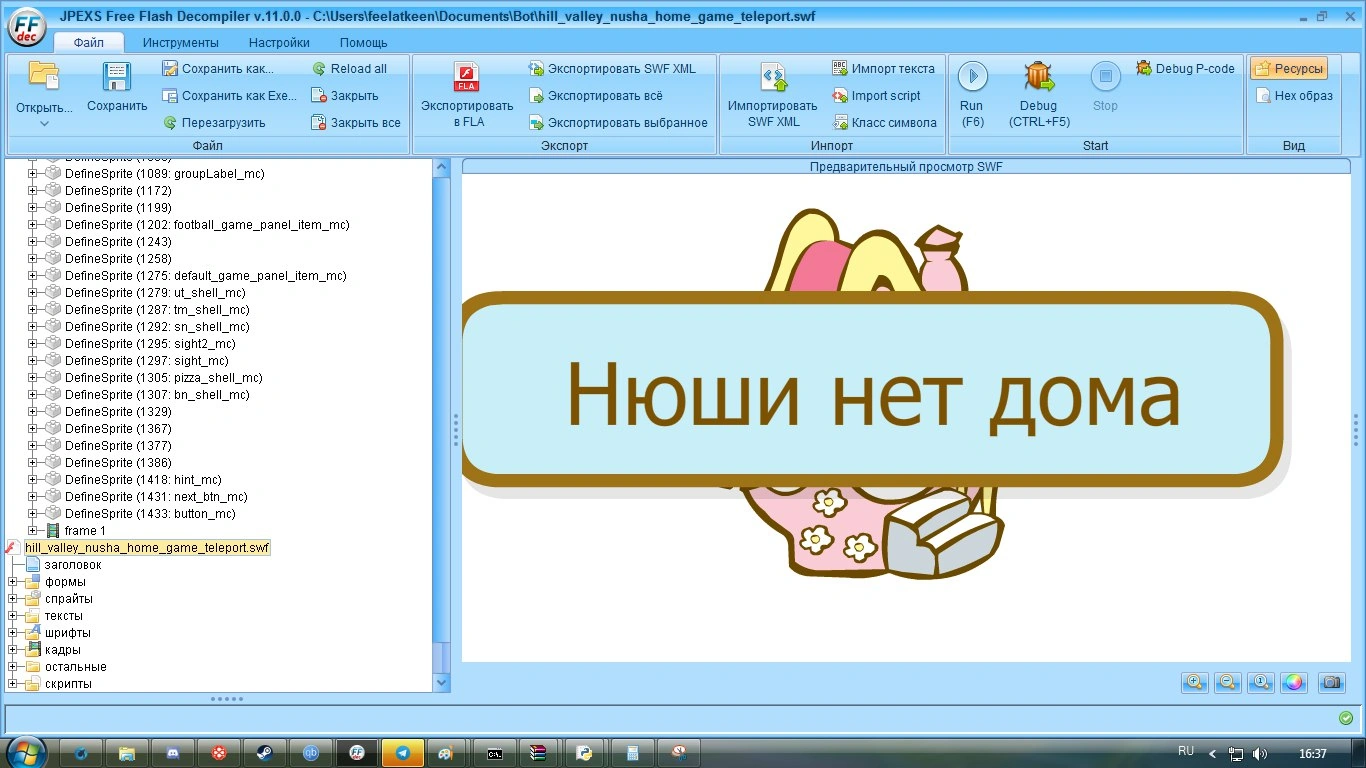
Task: Take a snapshot with the camera icon
Action: click(1331, 682)
